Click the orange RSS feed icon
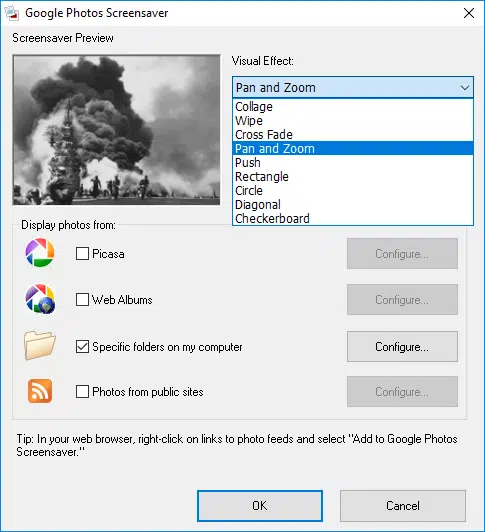This screenshot has height=532, width=485. point(40,391)
